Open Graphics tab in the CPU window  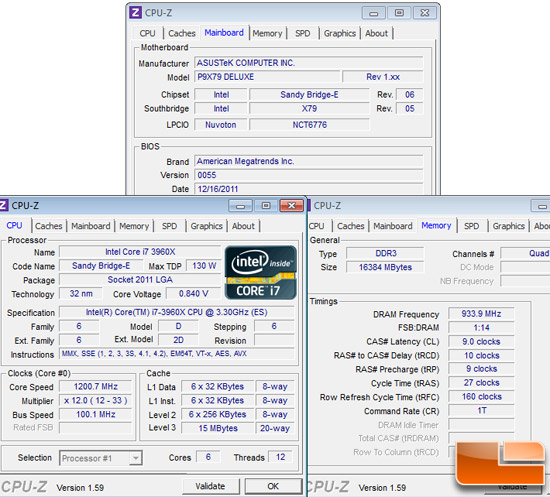coord(207,226)
